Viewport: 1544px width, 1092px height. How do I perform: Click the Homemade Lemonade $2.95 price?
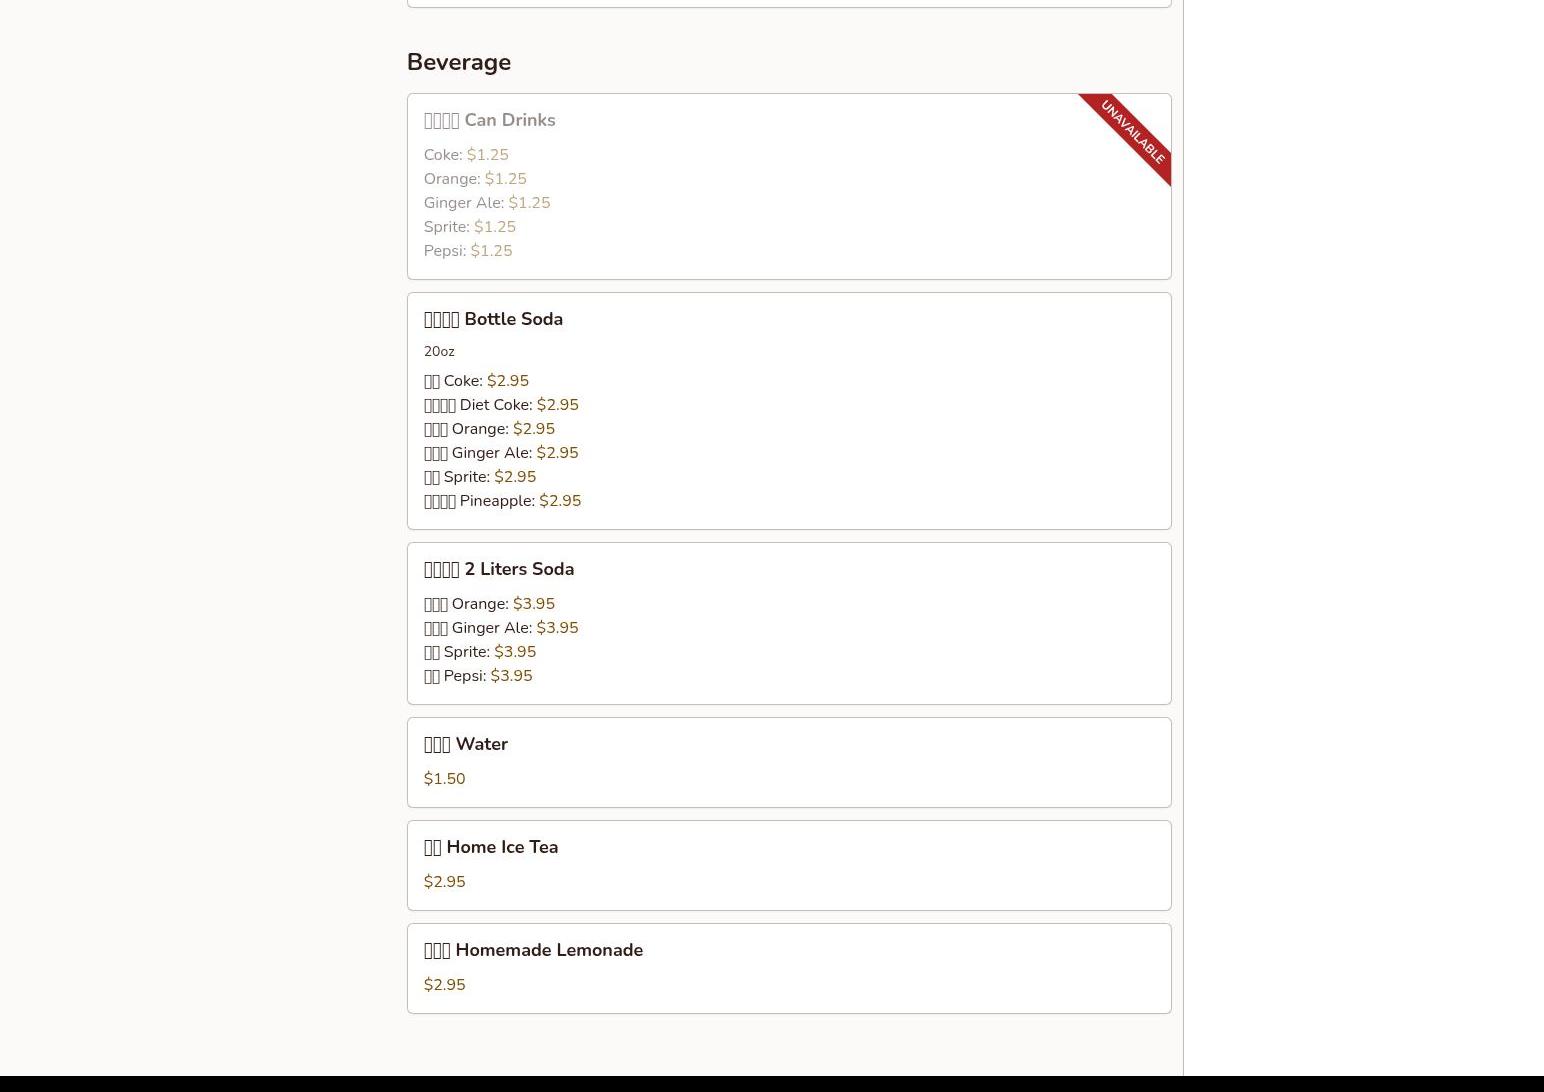(444, 985)
